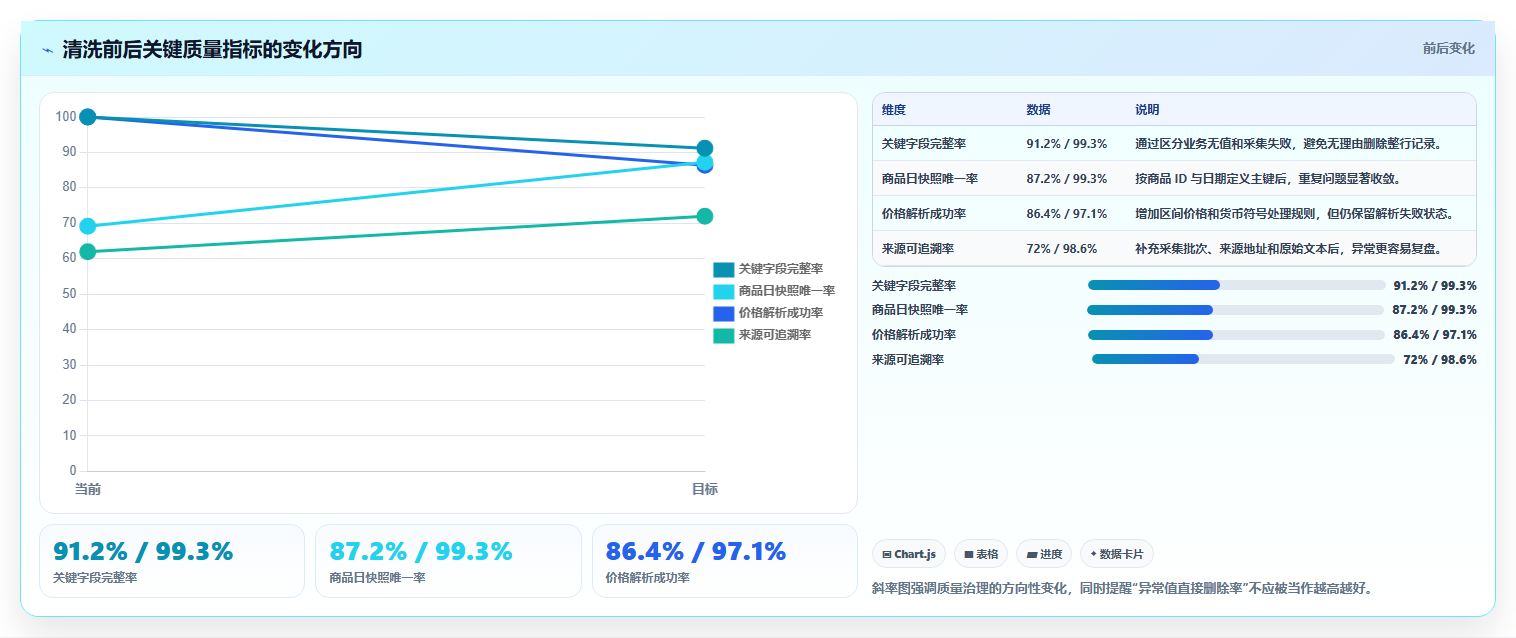Click 86.4% / 97.1% value beside the progress bar
The image size is (1516, 638).
pos(1435,334)
